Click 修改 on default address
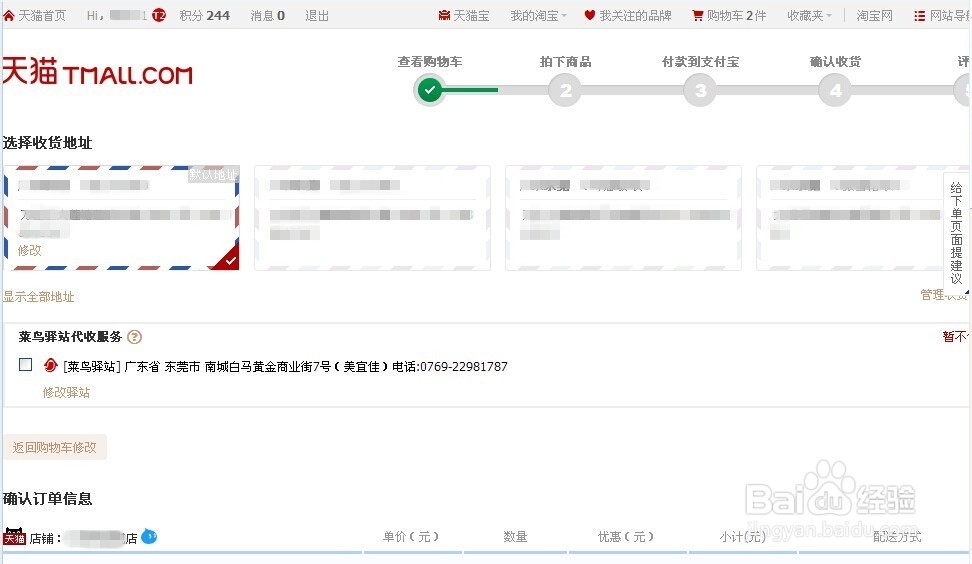Viewport: 972px width, 564px height. coord(29,250)
